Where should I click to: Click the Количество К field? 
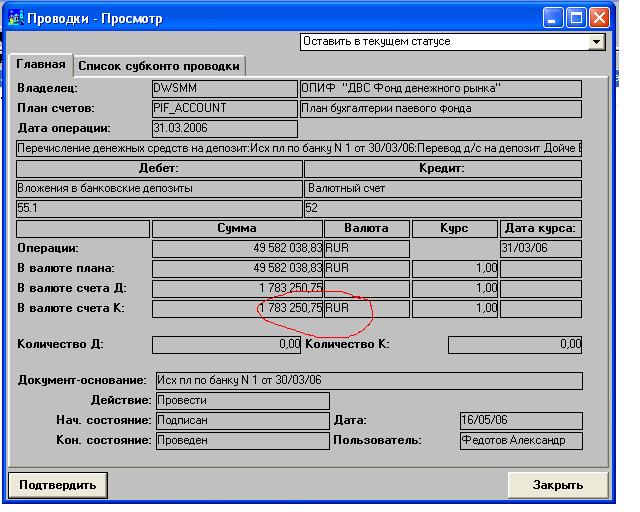pos(515,345)
